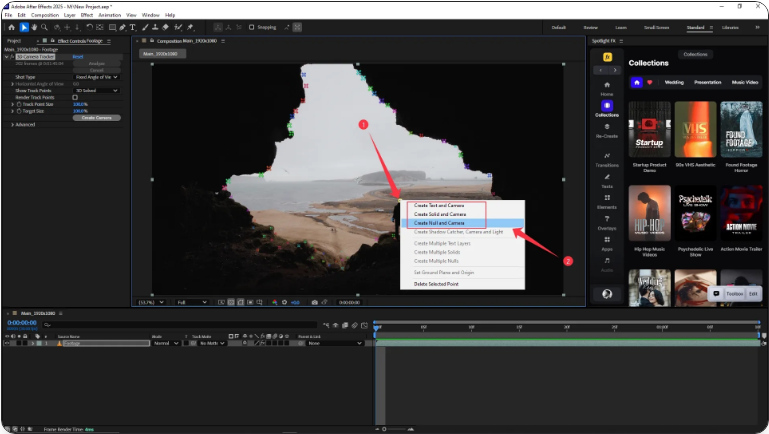Select the Type tool
This screenshot has height=434, width=769.
click(x=132, y=27)
